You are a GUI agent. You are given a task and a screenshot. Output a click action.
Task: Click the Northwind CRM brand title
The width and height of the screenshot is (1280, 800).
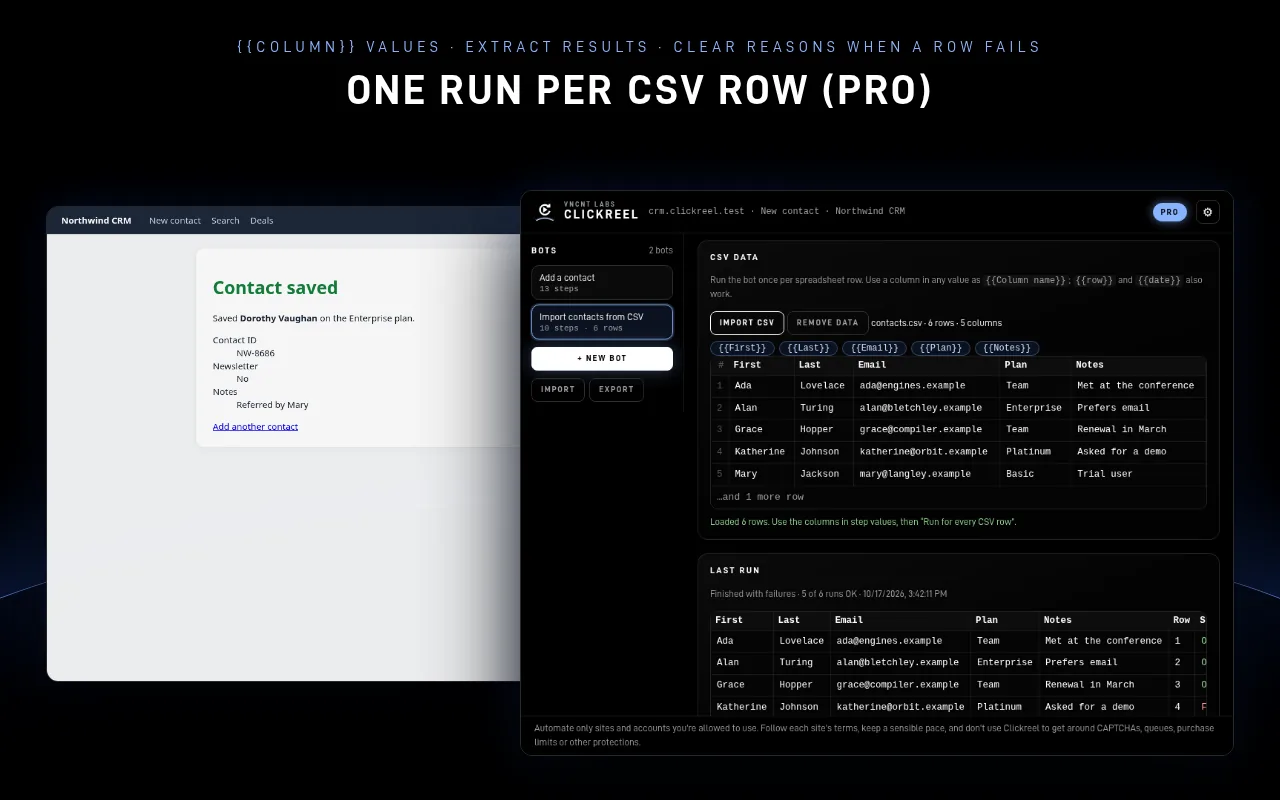click(96, 221)
